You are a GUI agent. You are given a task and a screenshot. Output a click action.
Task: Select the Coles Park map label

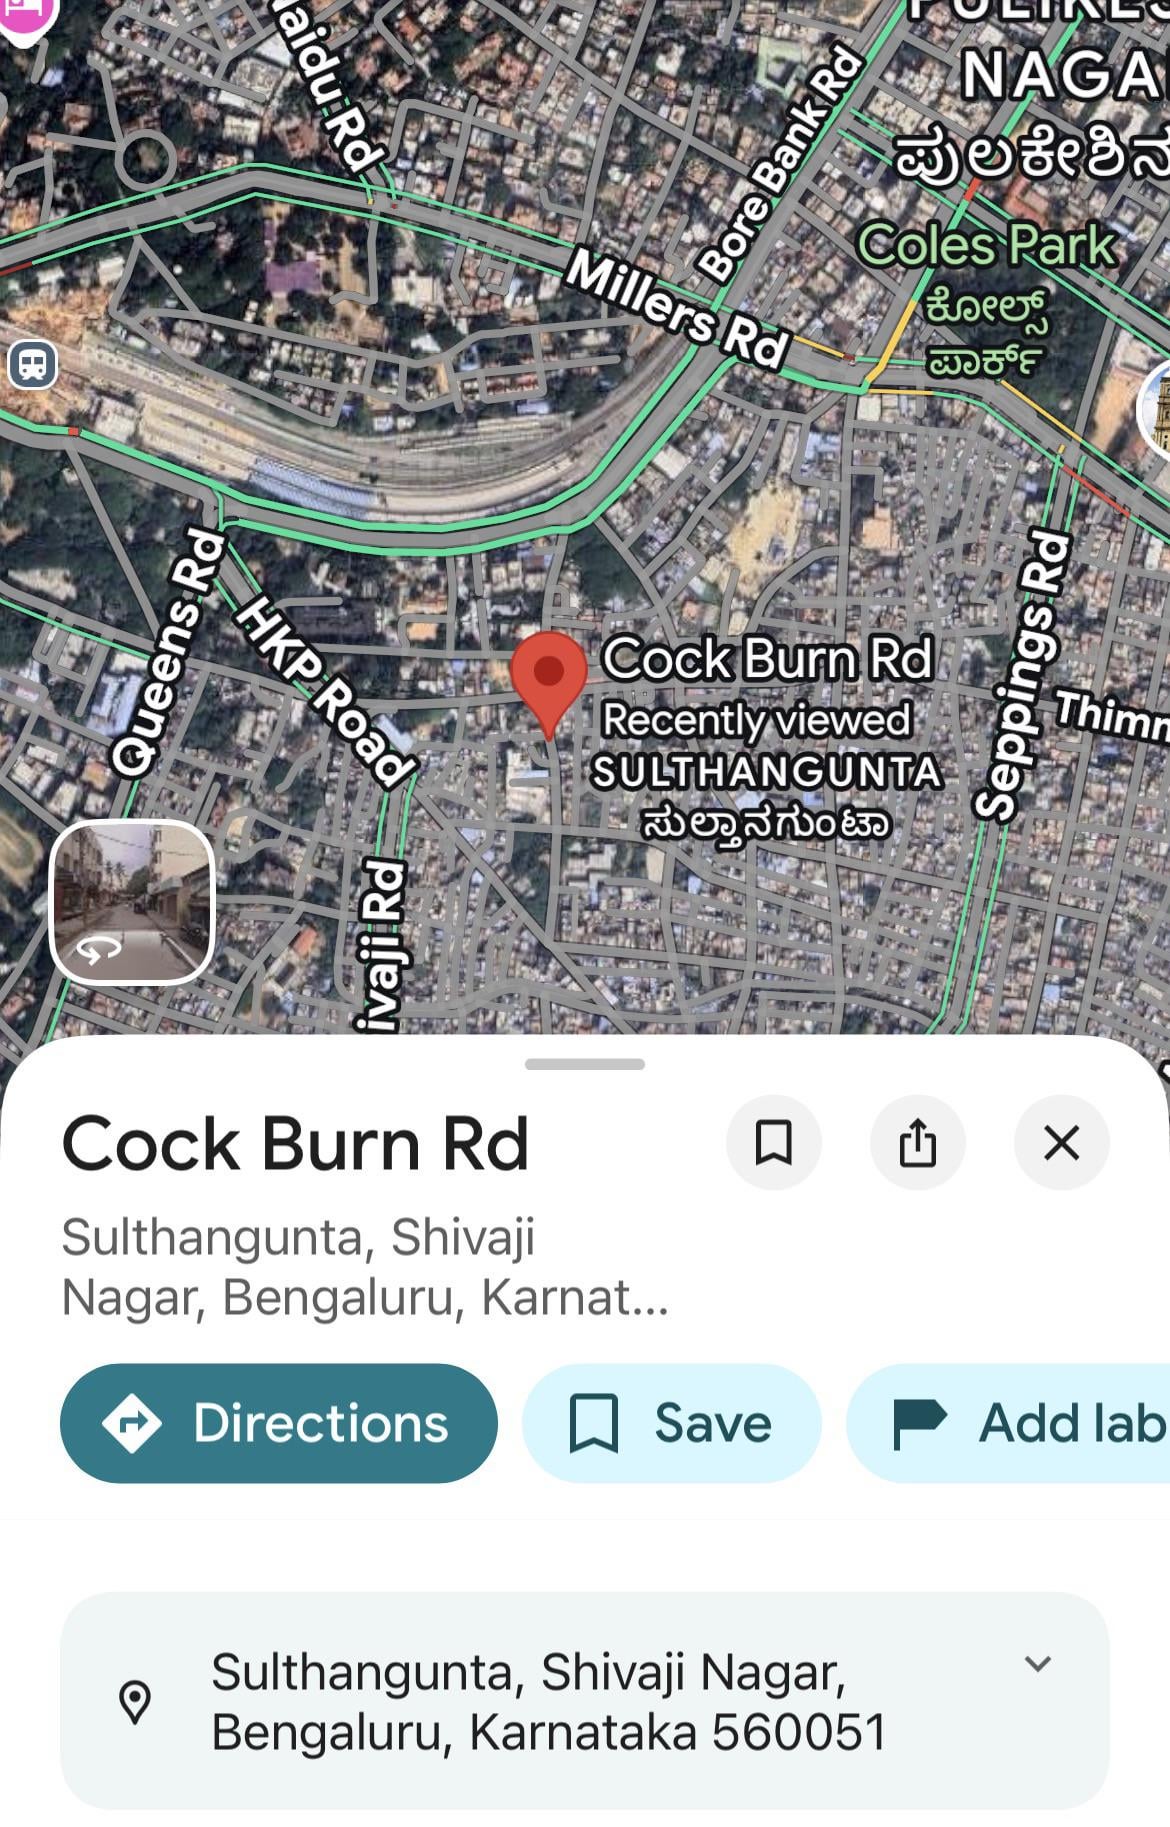pyautogui.click(x=987, y=245)
